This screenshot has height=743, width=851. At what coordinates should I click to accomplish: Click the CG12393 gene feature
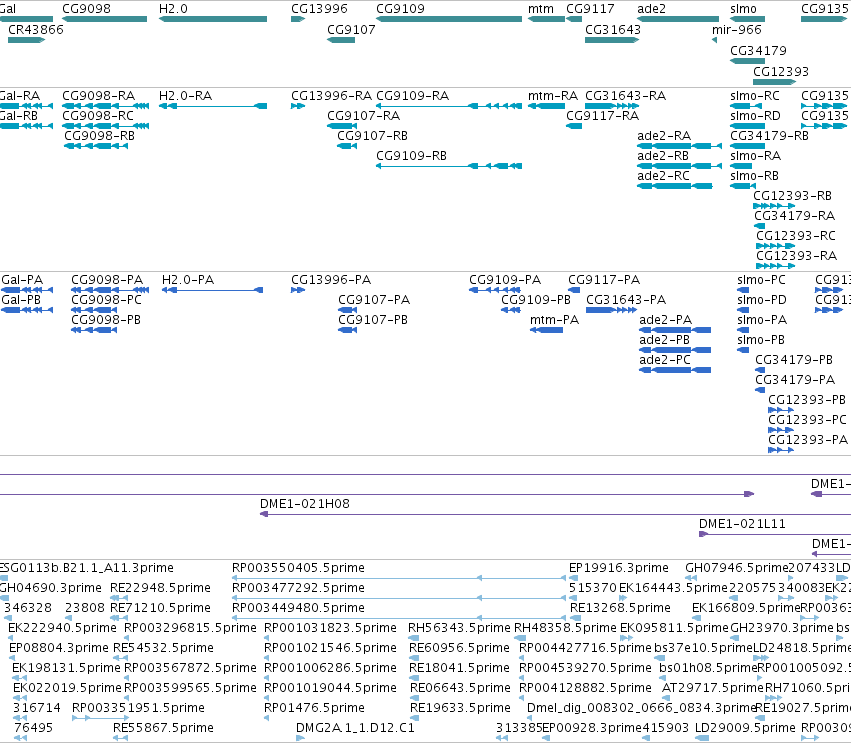(x=774, y=82)
